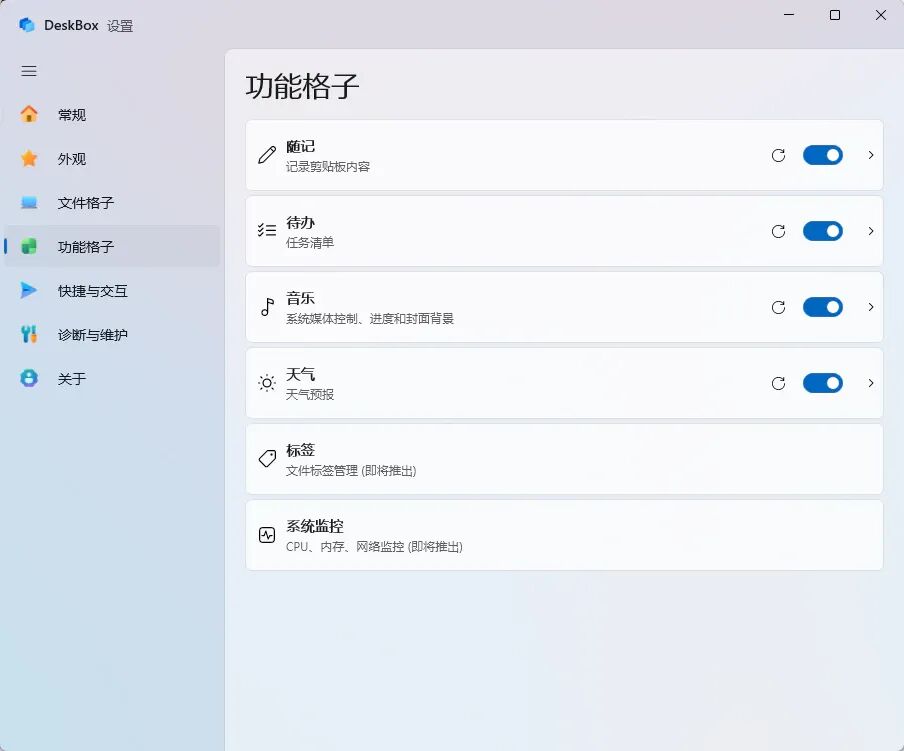Click the 天气预报 description text

310,395
